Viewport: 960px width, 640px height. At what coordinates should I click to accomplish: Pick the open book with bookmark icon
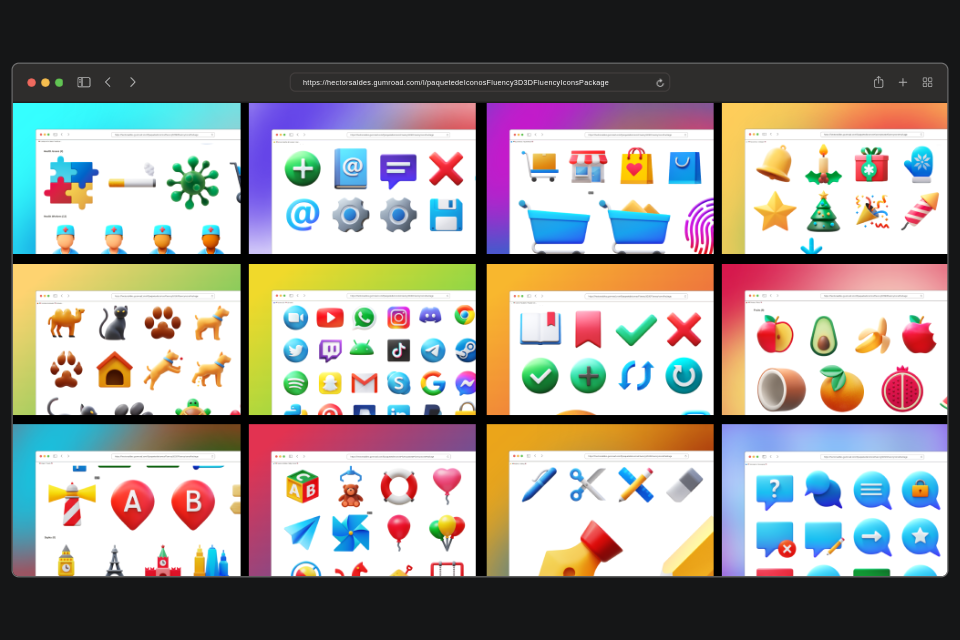coord(541,328)
